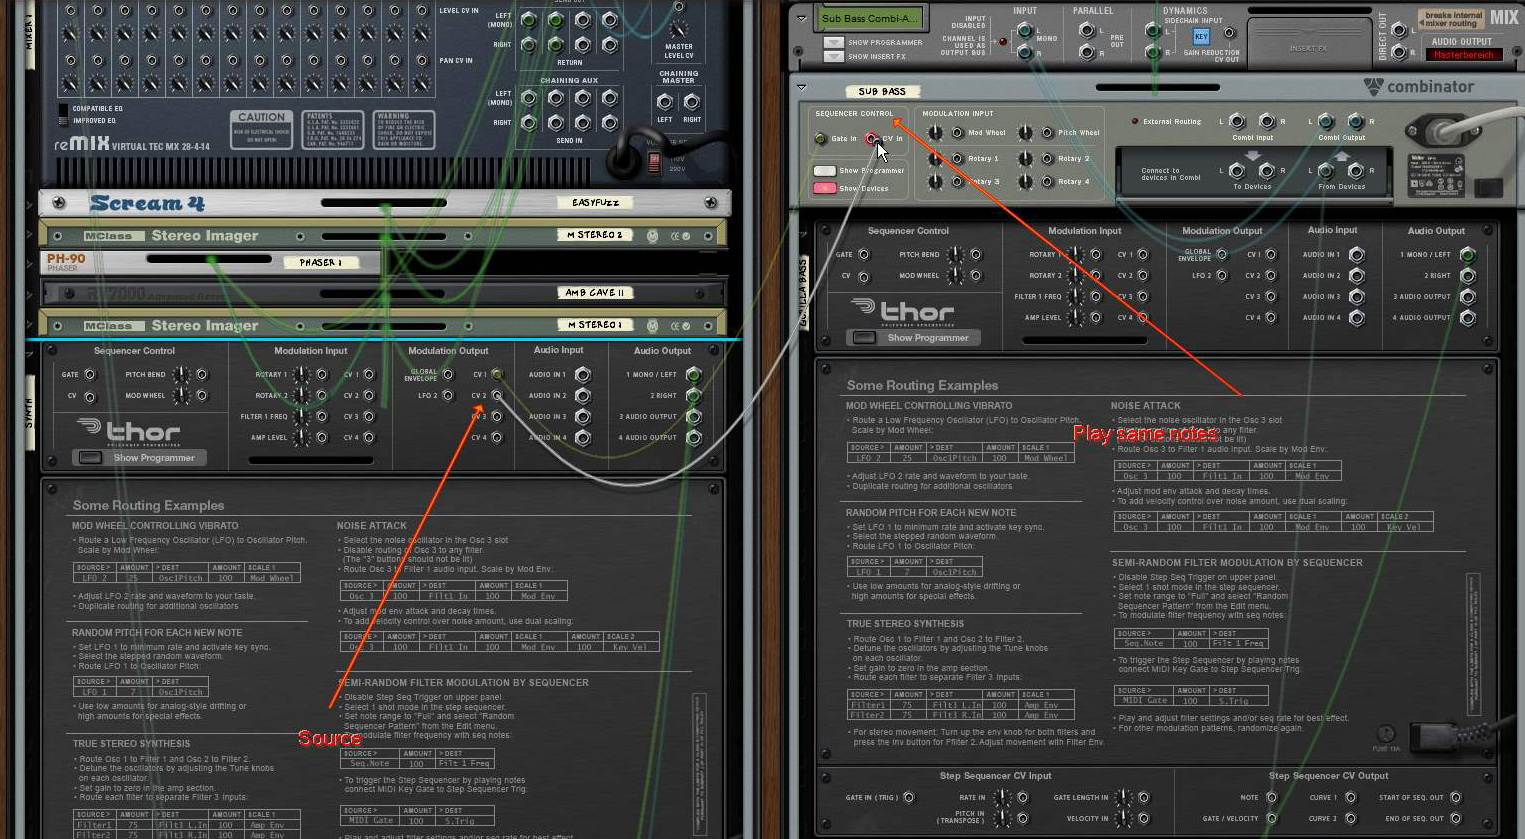Click Audio In 3 jack on Gorilla Bass Thor
Viewport: 1525px width, 839px height.
pyautogui.click(x=1357, y=297)
